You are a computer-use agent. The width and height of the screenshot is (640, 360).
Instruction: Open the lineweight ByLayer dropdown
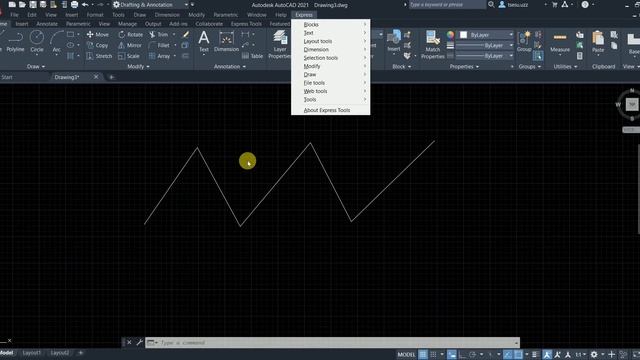pos(485,45)
